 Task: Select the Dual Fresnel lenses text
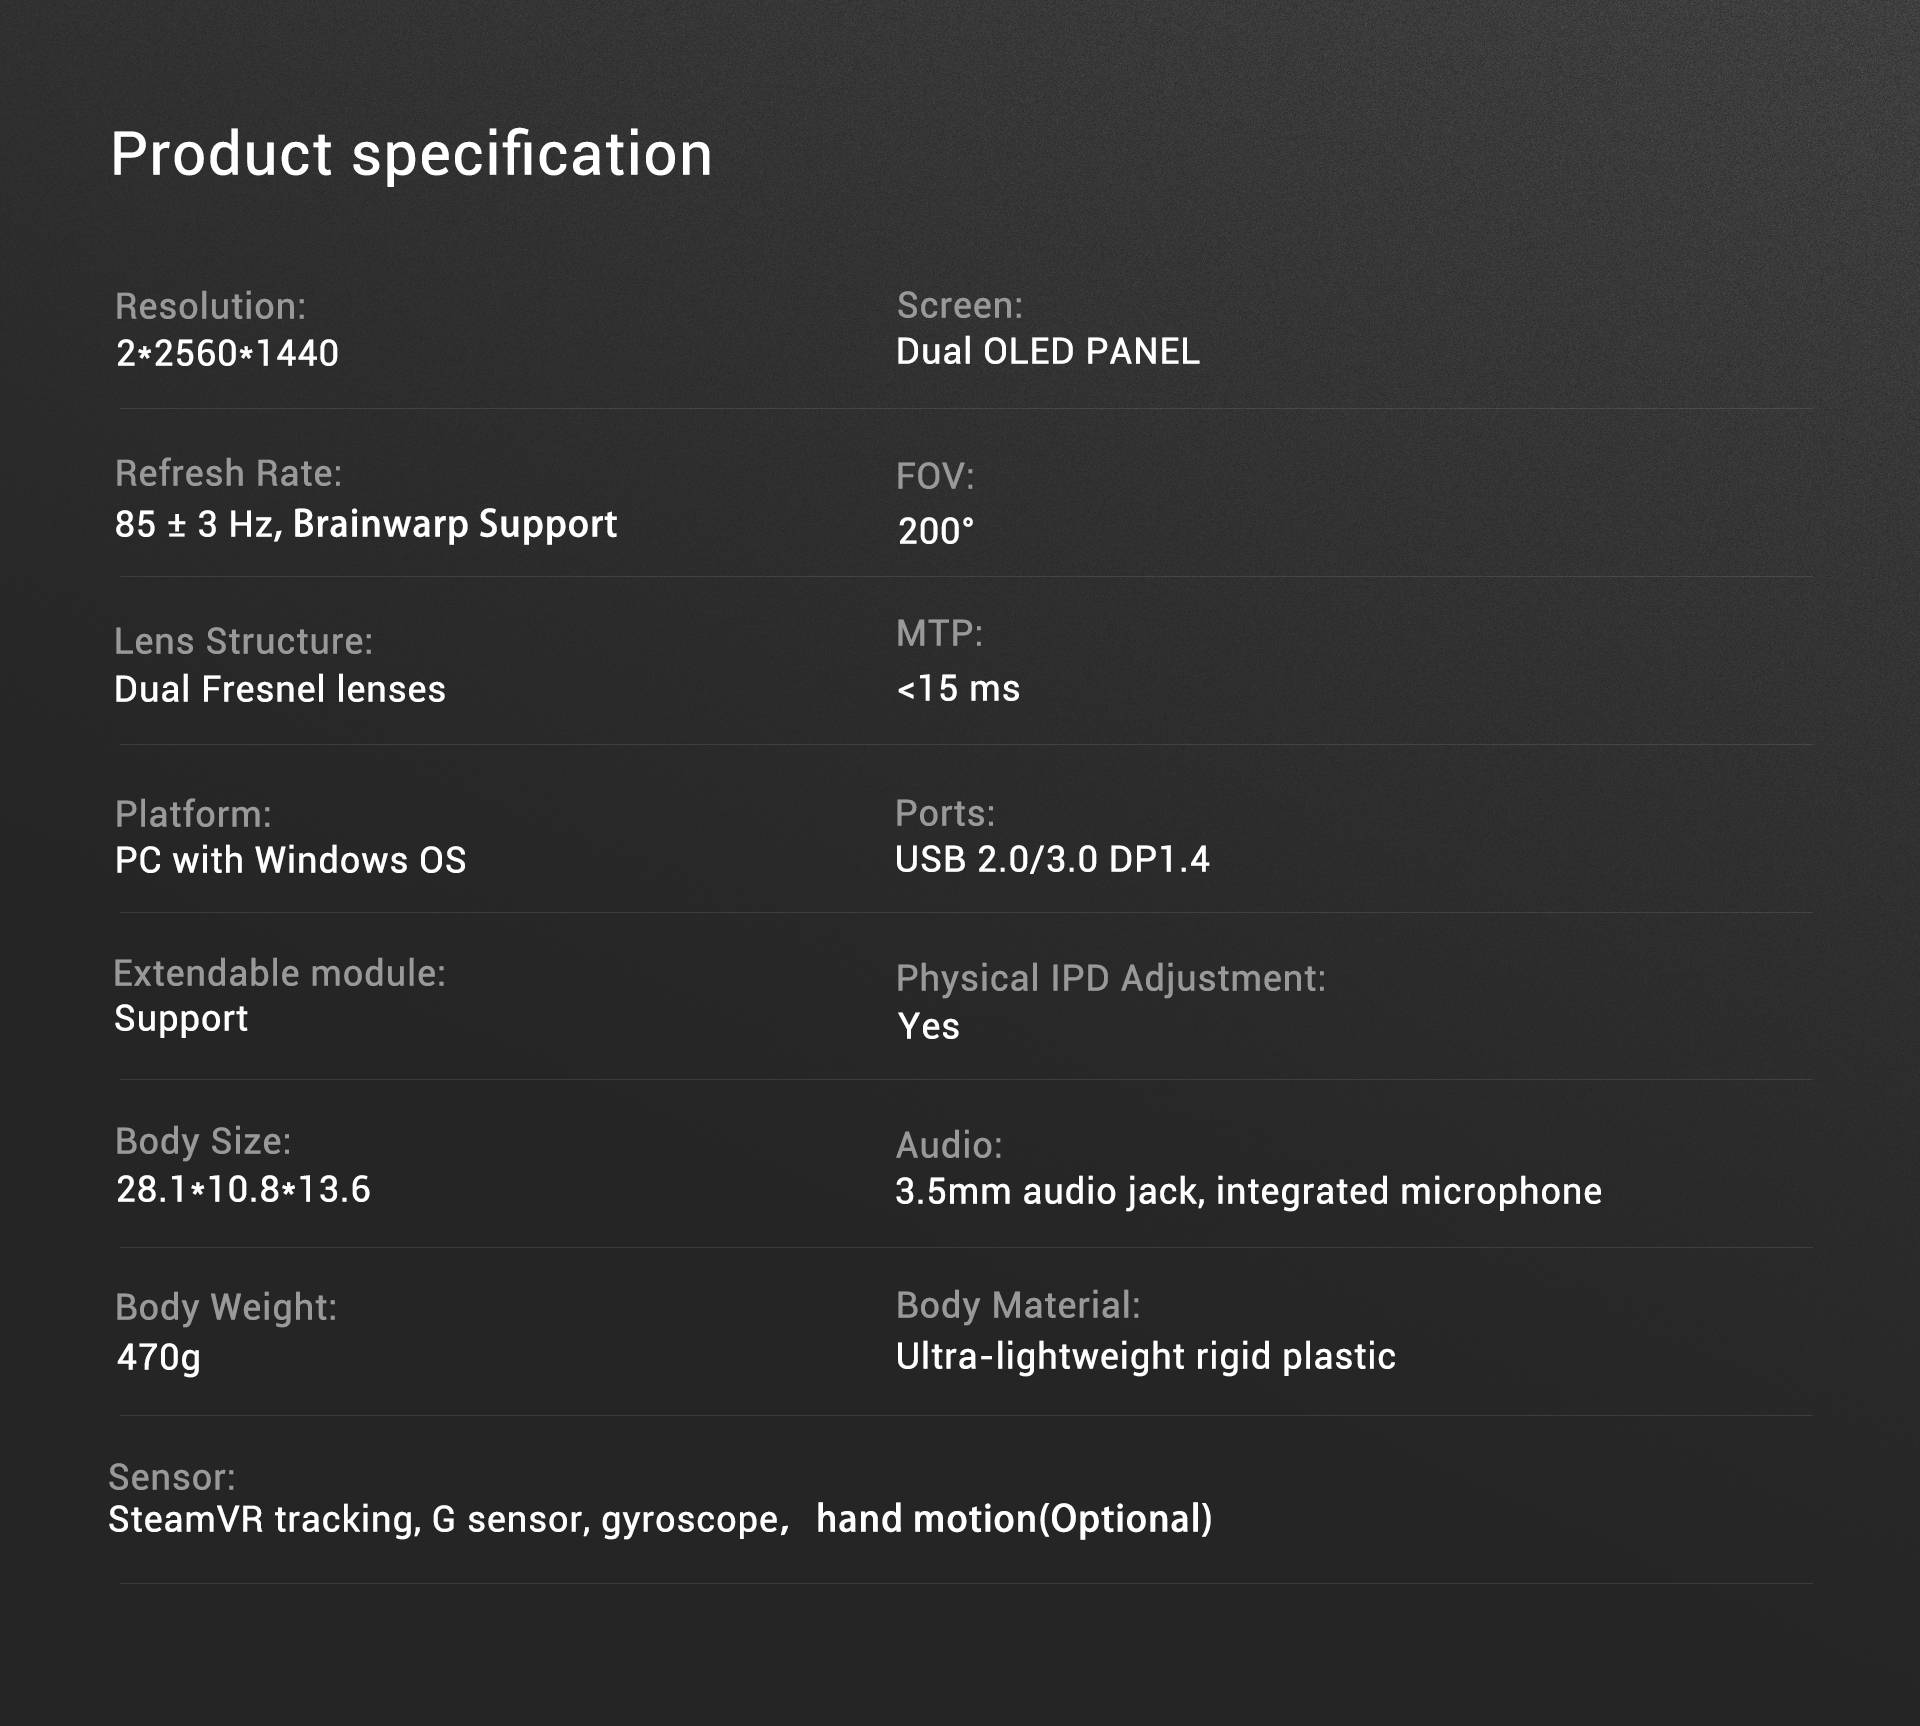tap(280, 689)
